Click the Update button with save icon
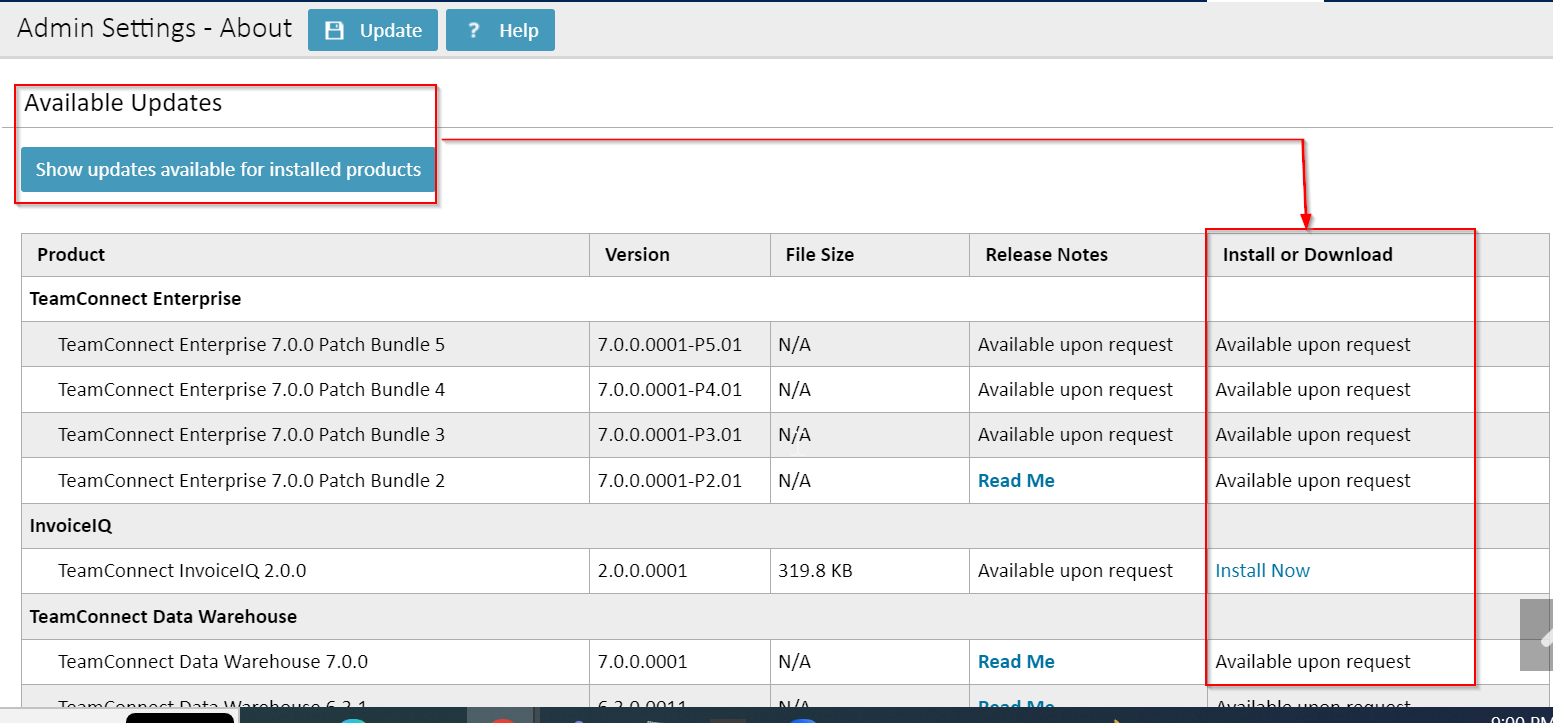 pos(373,30)
